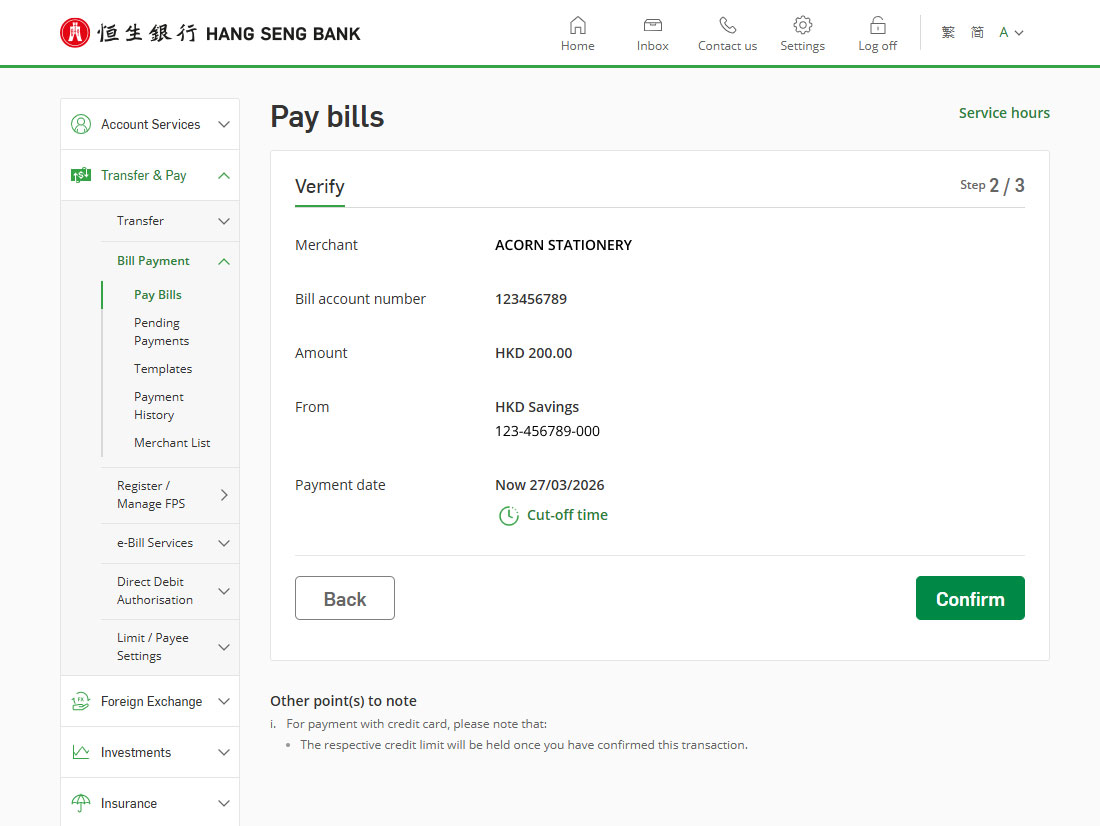
Task: Collapse Transfer & Pay chevron
Action: 224,175
